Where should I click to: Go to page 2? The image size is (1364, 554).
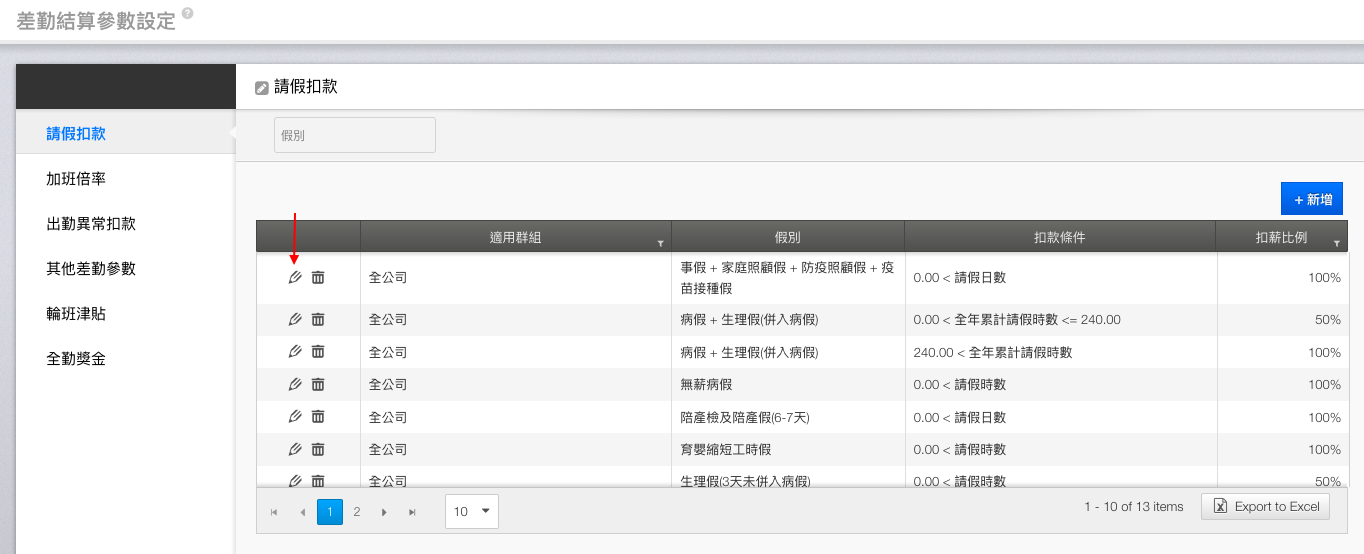point(357,512)
